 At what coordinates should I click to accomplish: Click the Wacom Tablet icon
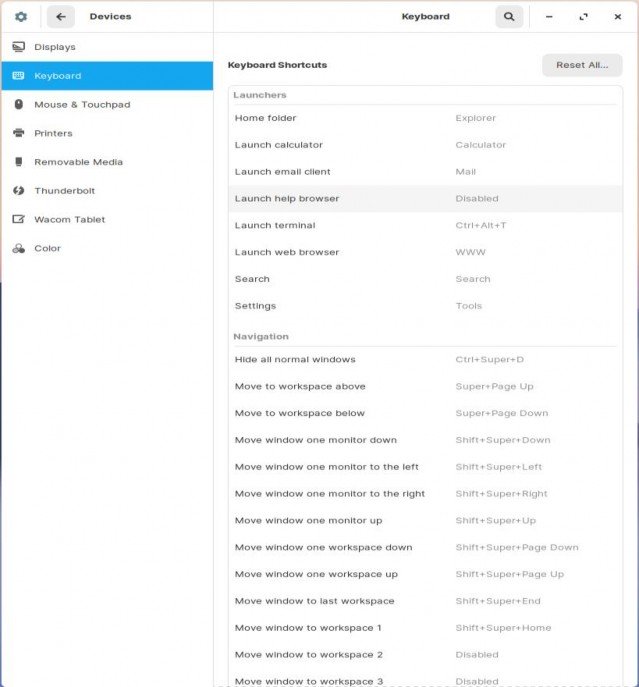pyautogui.click(x=19, y=219)
